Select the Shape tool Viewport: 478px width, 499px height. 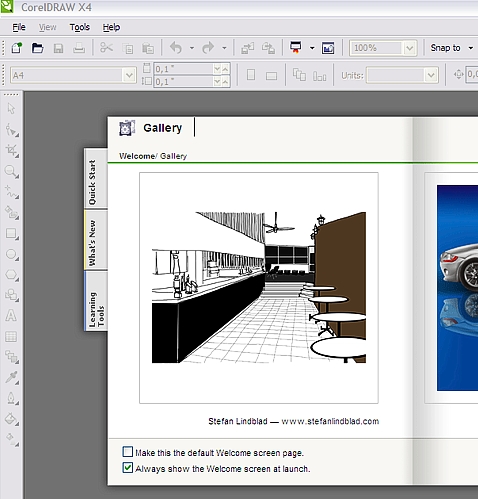(12, 130)
